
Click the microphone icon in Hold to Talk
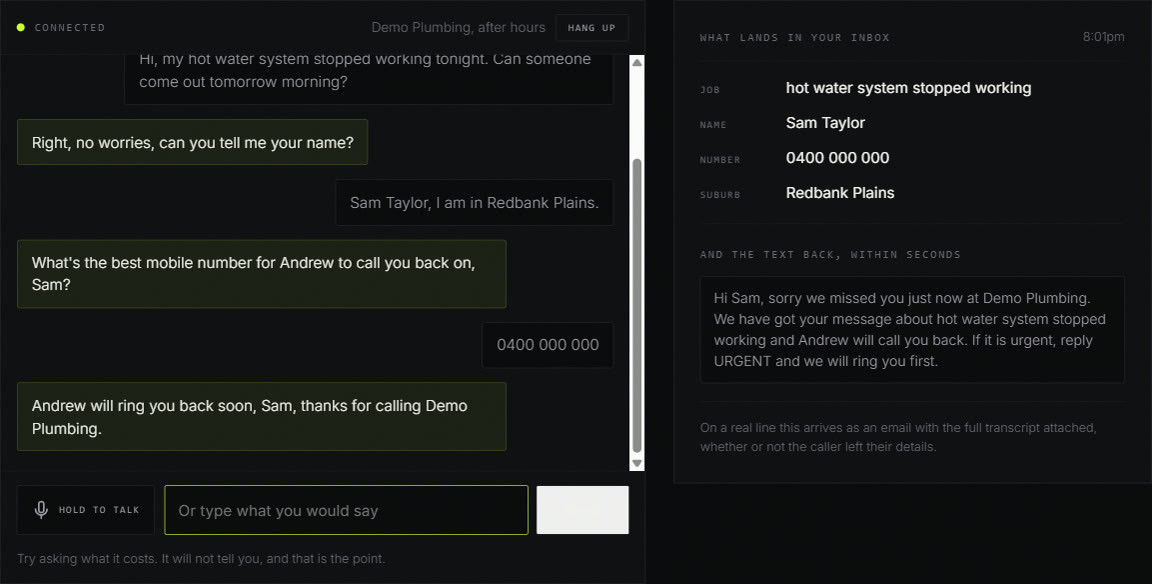pyautogui.click(x=41, y=510)
